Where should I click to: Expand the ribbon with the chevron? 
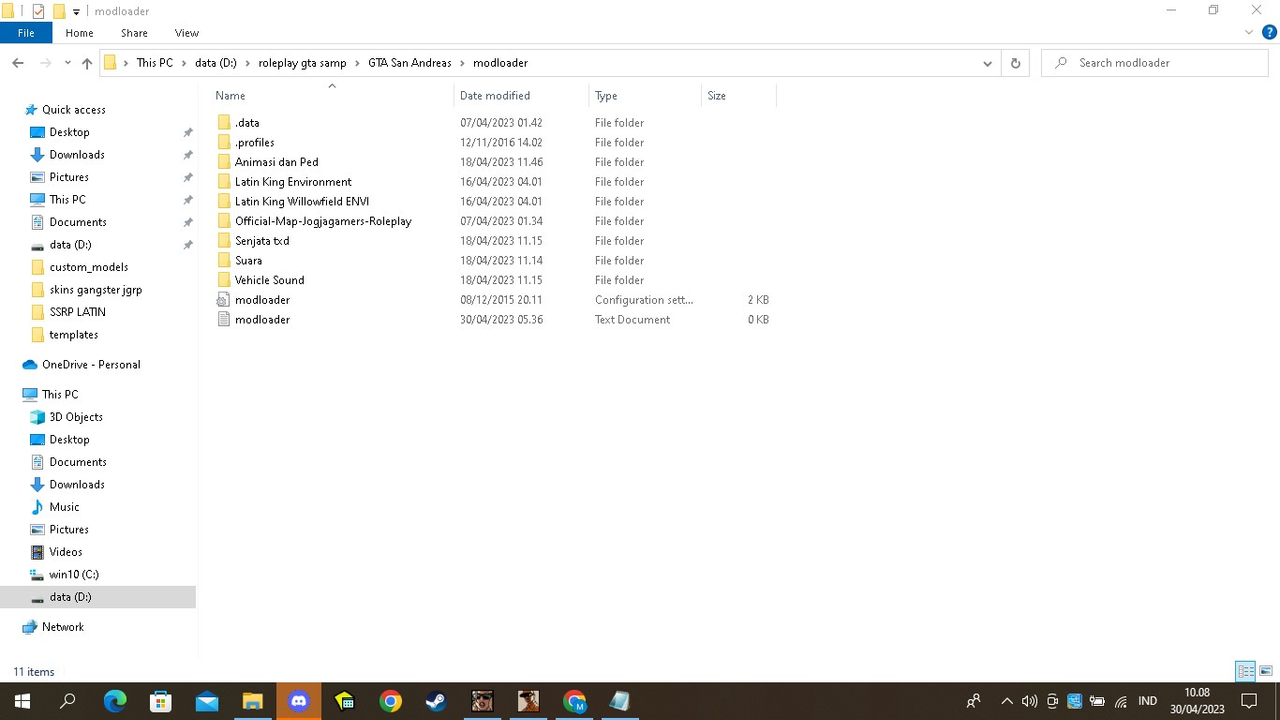[x=1249, y=33]
